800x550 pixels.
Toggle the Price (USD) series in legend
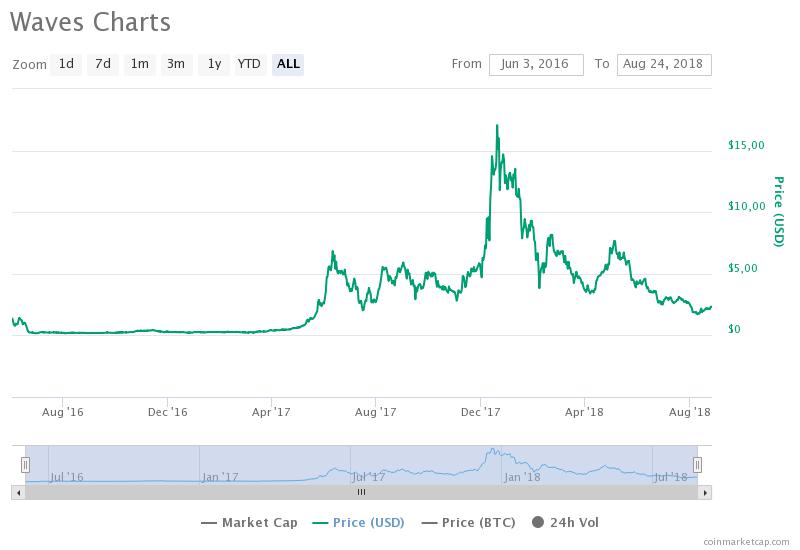point(359,523)
